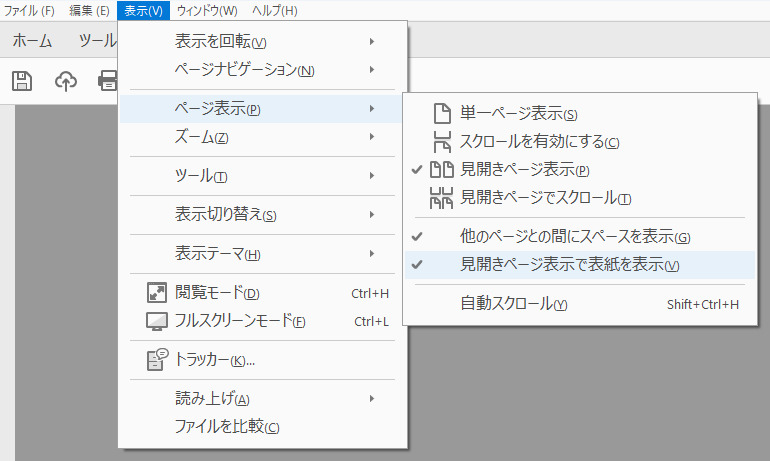Open the Tracker icon entry
Viewport: 770px width, 461px height.
click(157, 359)
